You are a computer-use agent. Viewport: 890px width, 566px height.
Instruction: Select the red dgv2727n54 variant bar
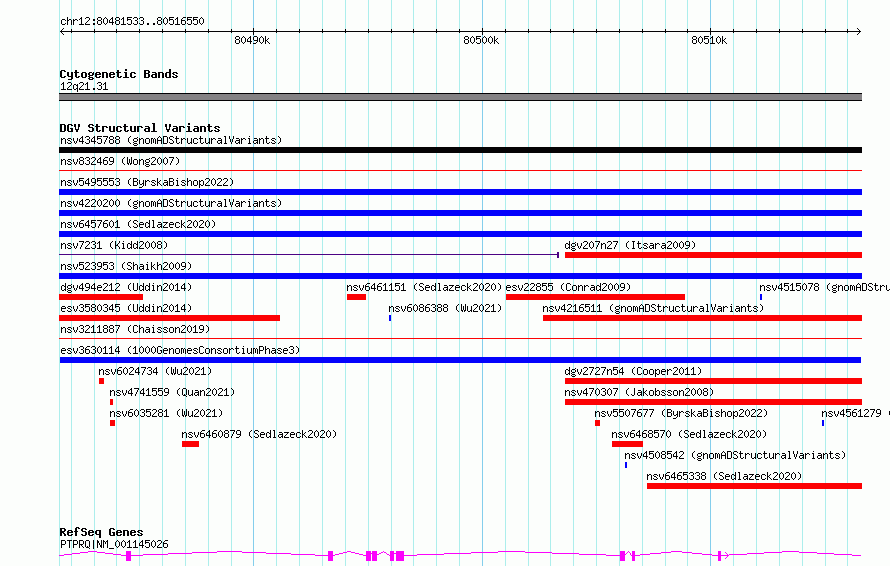click(713, 381)
